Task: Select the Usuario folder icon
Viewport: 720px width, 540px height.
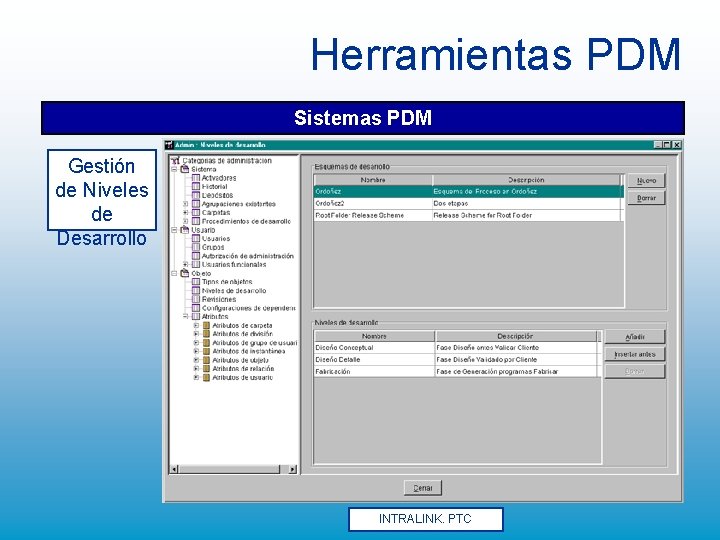Action: pos(185,230)
